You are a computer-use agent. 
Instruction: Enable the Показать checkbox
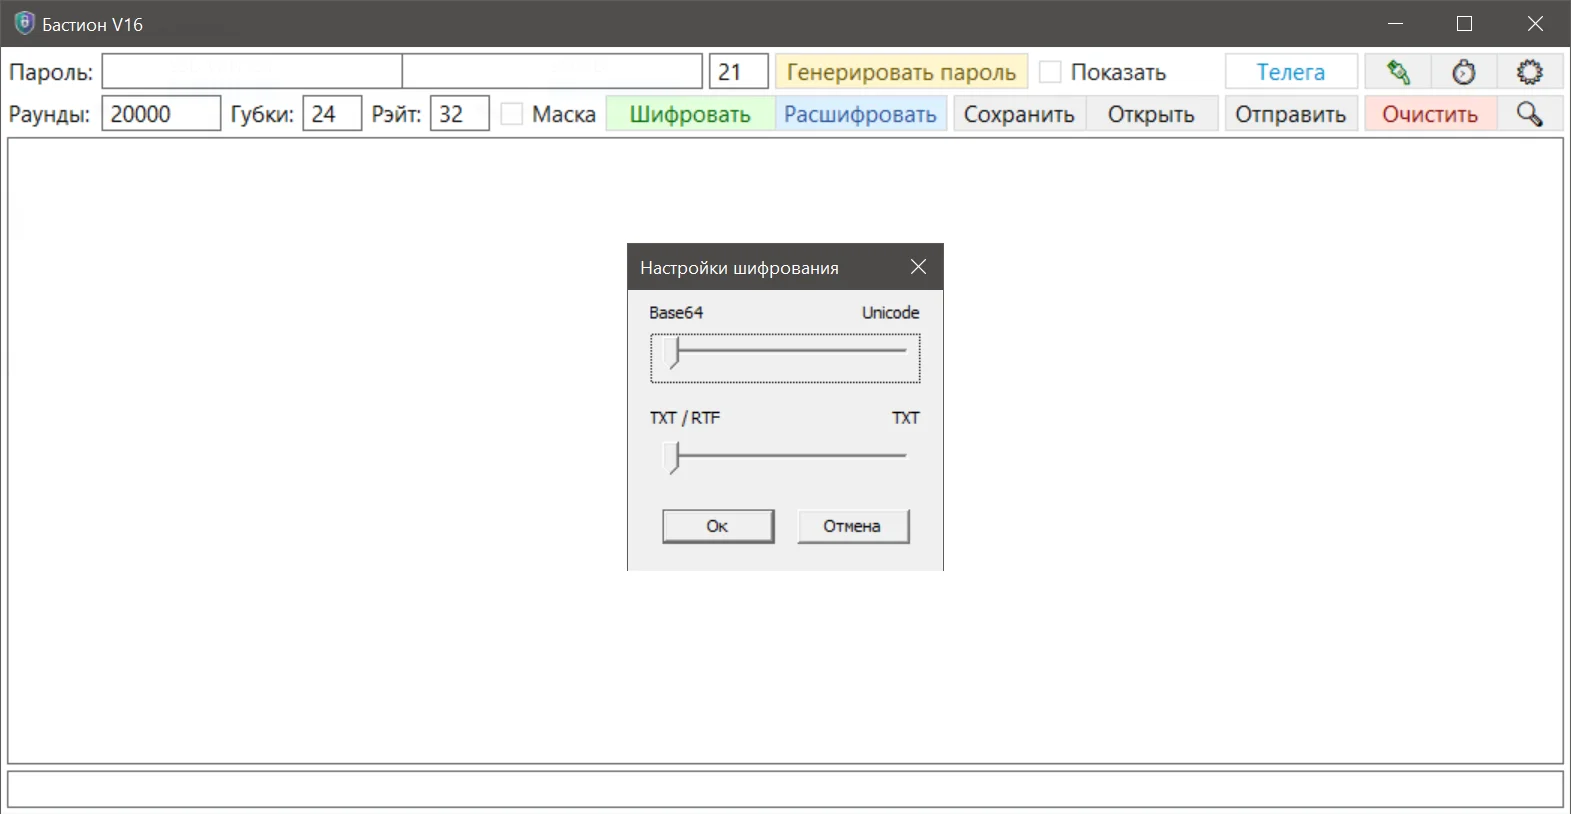point(1050,72)
